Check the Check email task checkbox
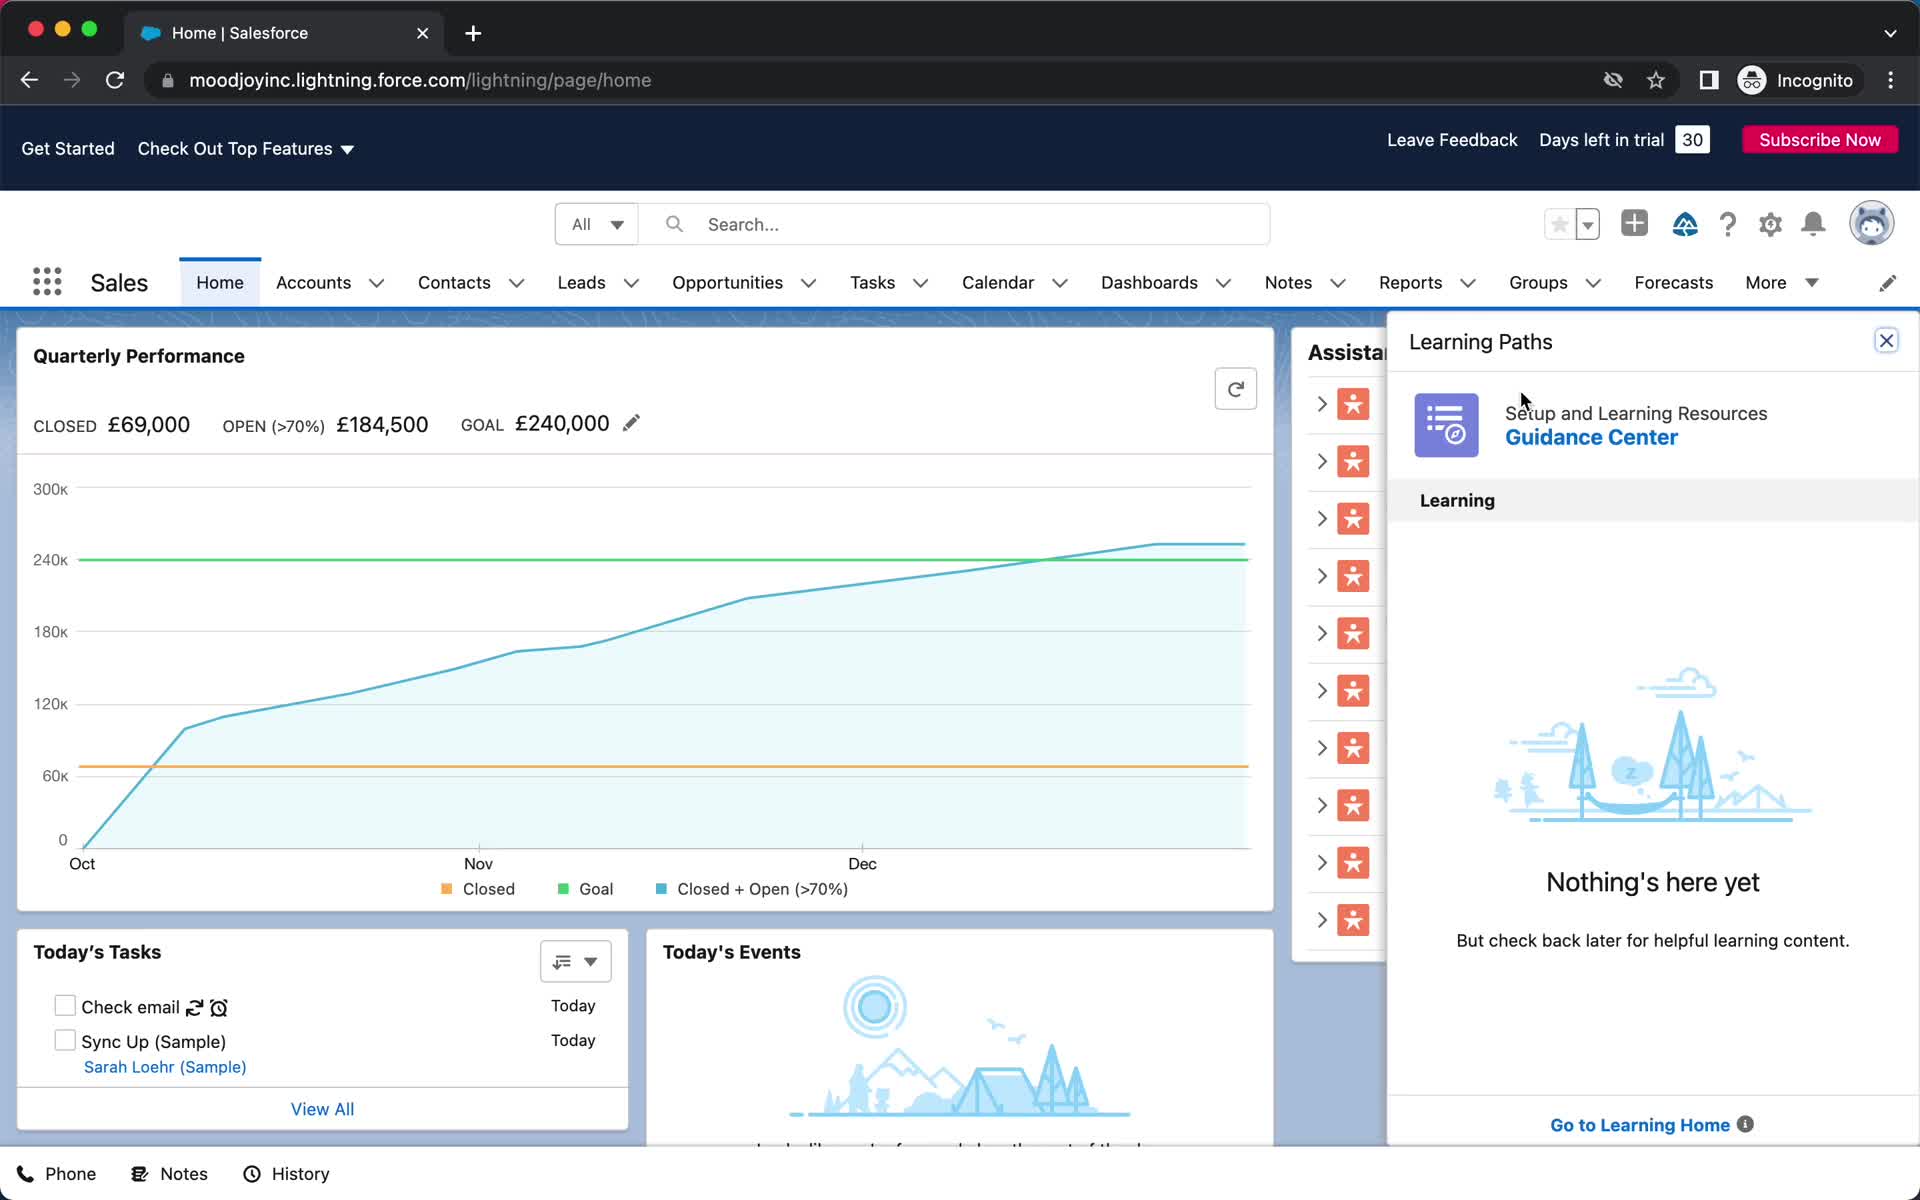 click(x=65, y=1005)
